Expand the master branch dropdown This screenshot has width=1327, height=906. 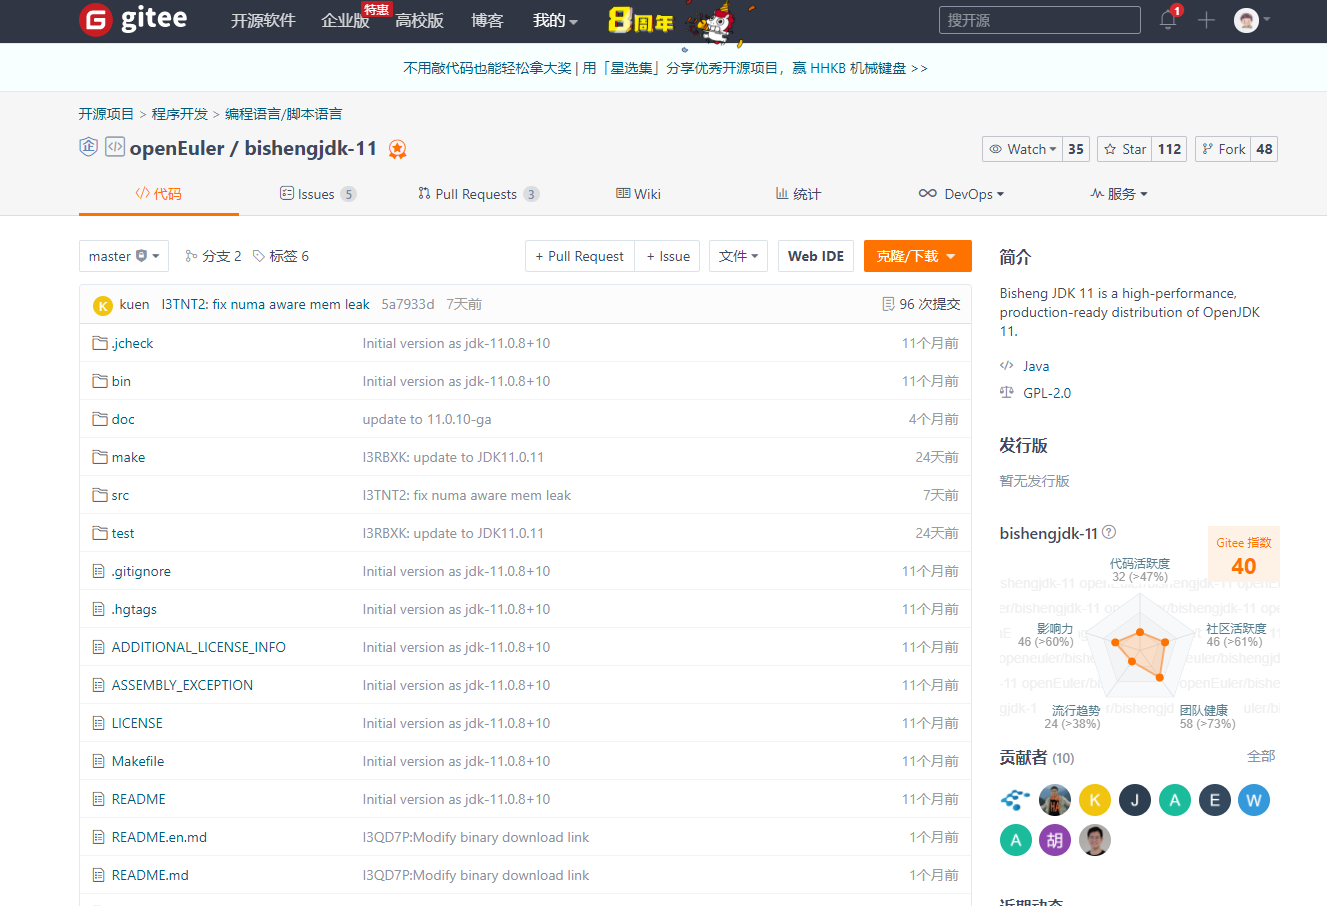tap(124, 256)
